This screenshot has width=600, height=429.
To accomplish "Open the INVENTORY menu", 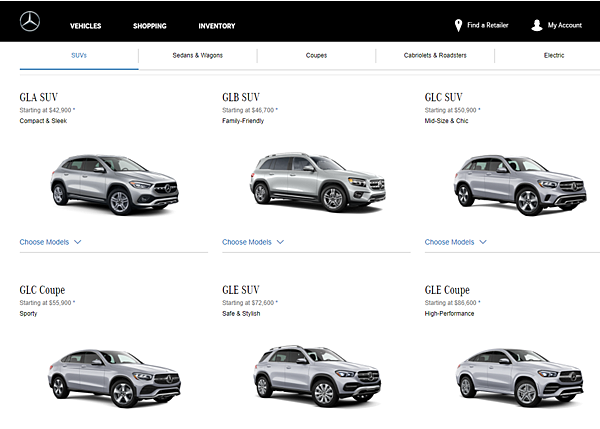I will 217,26.
